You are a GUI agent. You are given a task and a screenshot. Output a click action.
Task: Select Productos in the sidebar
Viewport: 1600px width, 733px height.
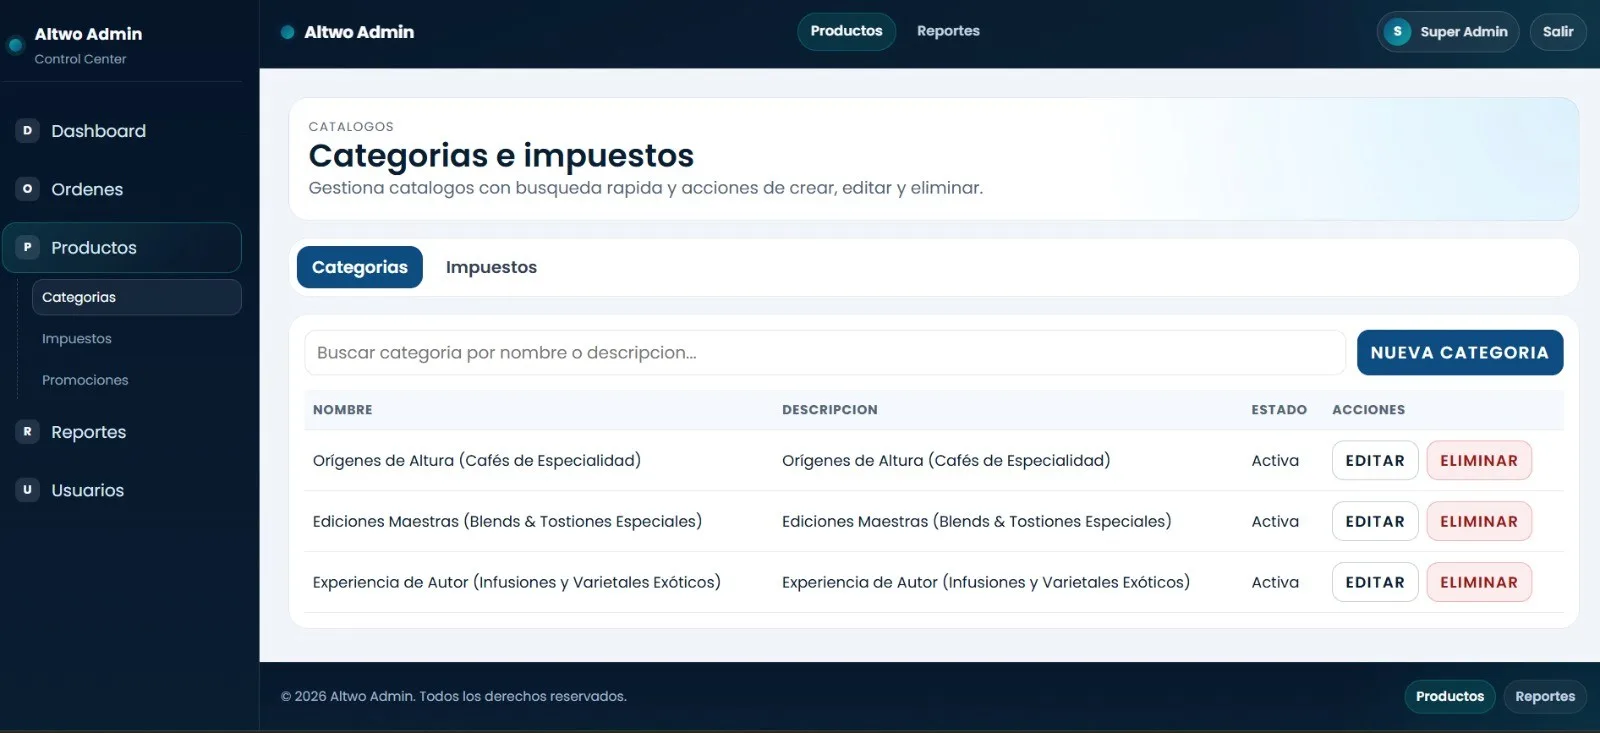tap(122, 247)
